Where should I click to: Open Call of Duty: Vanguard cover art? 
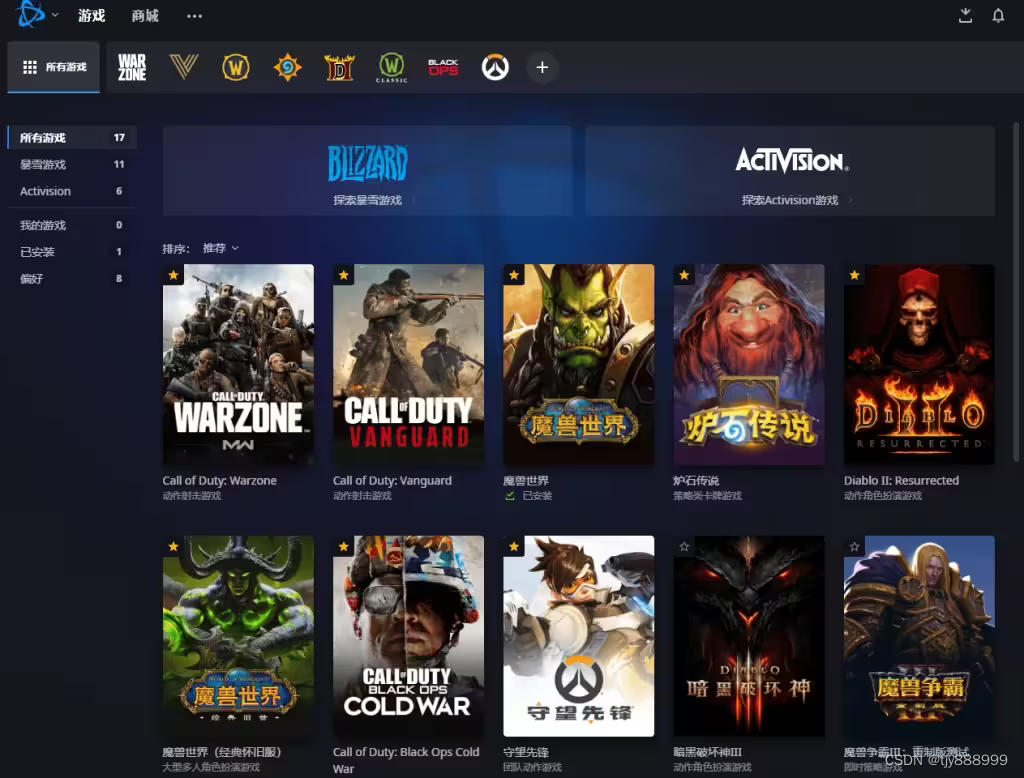click(x=409, y=365)
